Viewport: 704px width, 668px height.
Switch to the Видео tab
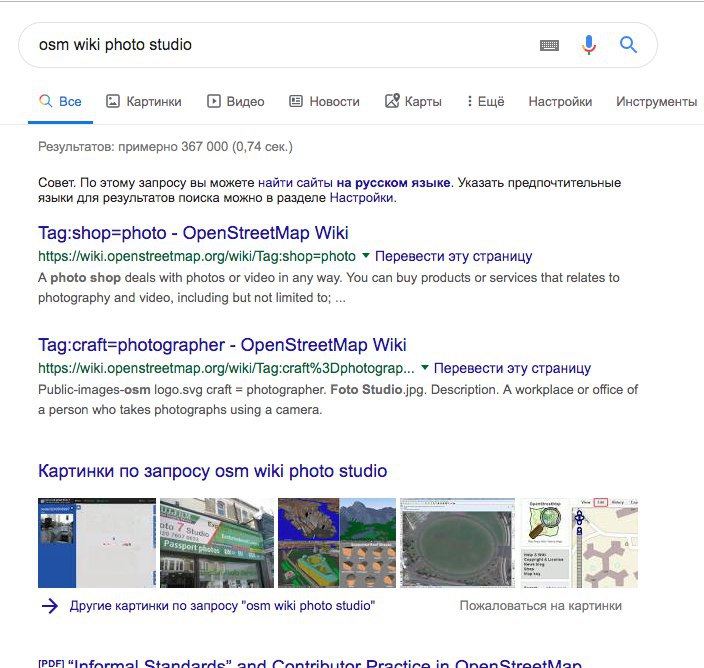(x=236, y=101)
